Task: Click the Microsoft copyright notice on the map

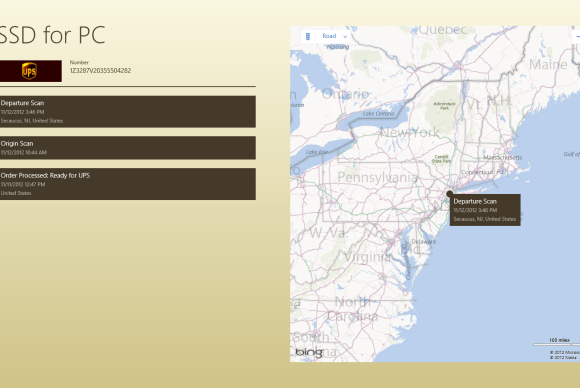Action: click(x=564, y=352)
